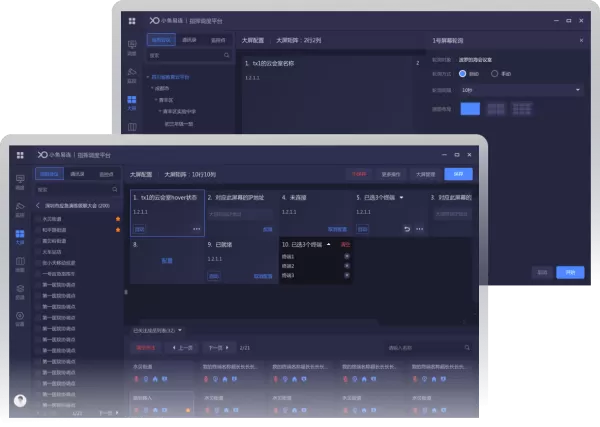Open the 10秒 interval dropdown in back window

coord(521,90)
